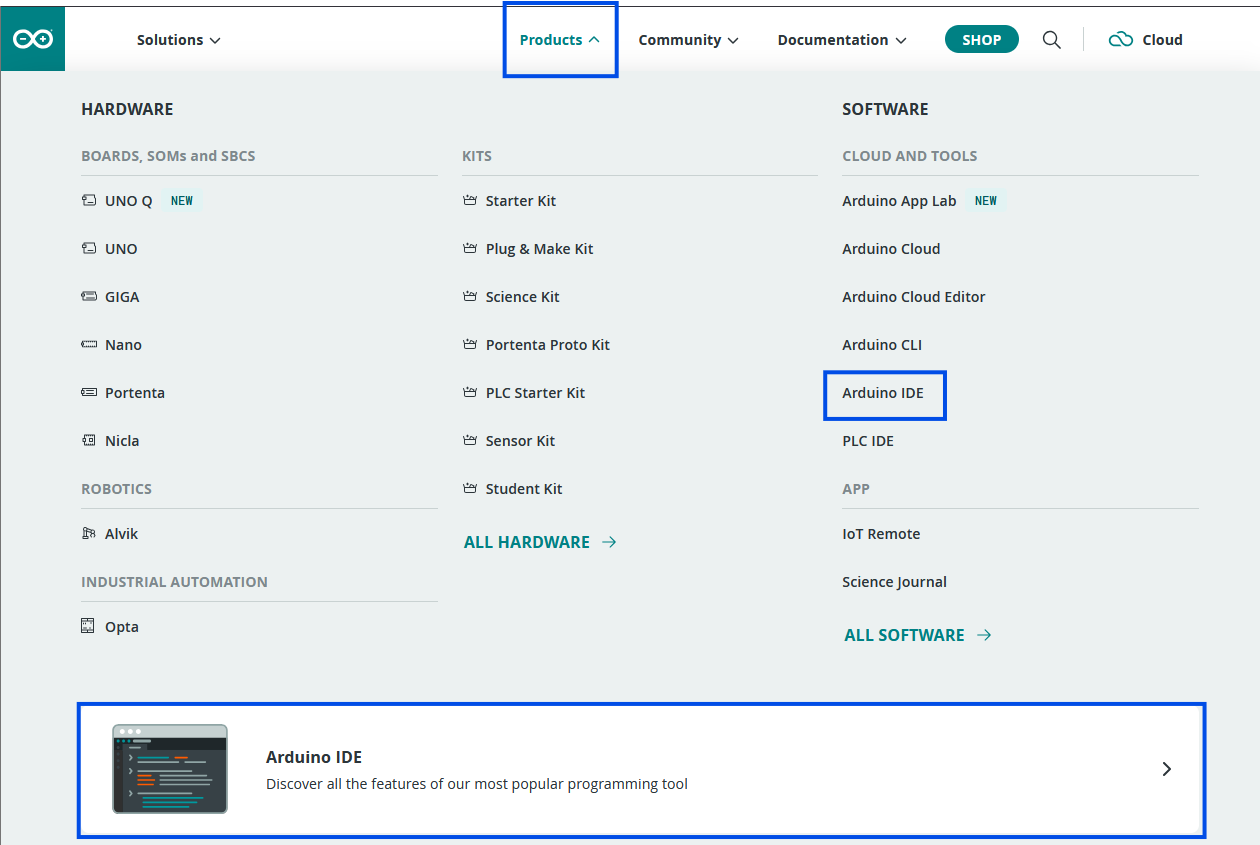
Task: Click the robot icon beside Alvik
Action: [89, 534]
